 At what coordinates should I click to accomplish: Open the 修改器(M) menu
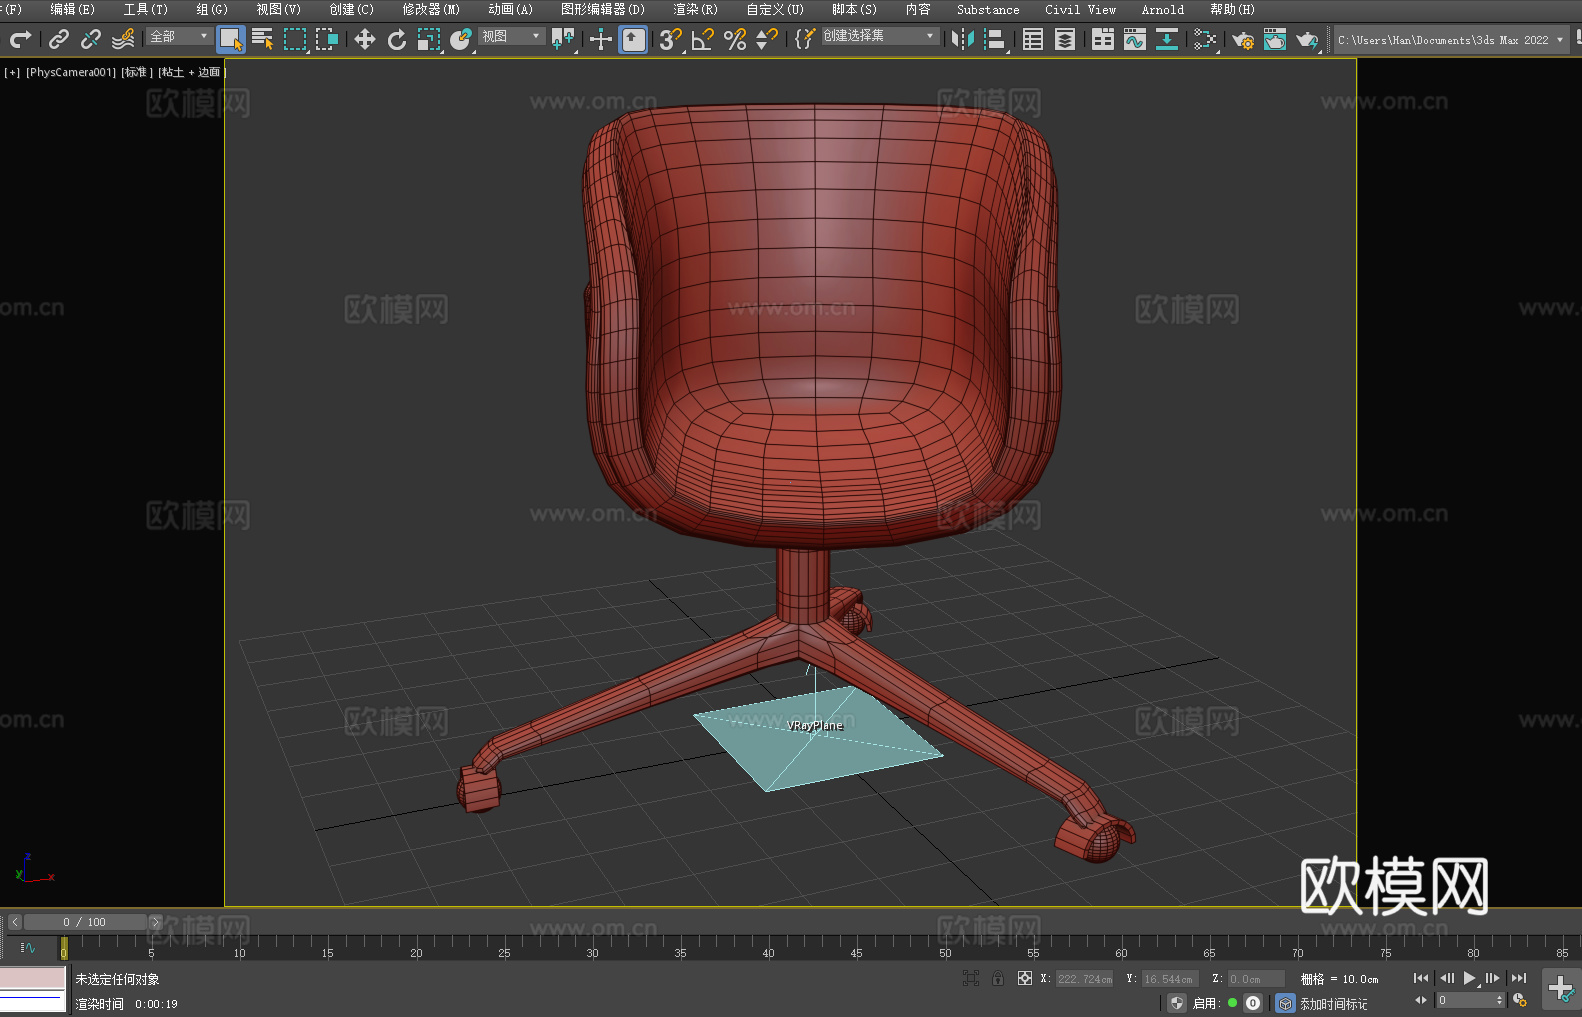pyautogui.click(x=431, y=9)
